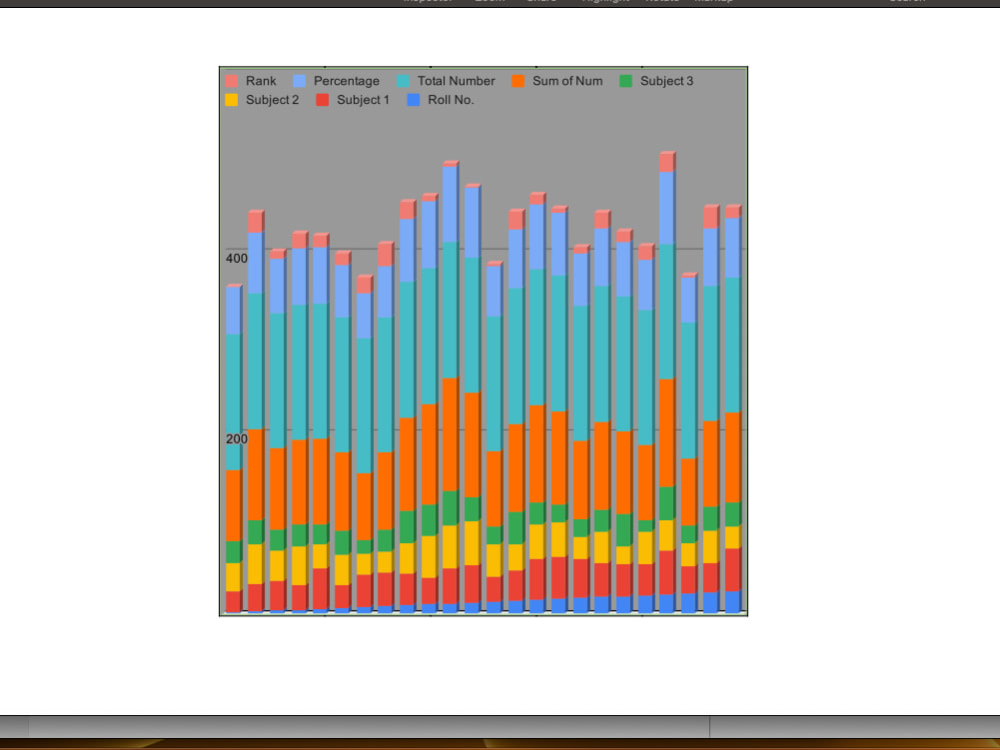Screen dimensions: 1000x750
Task: Click the Total Number legend swatch
Action: (x=403, y=81)
